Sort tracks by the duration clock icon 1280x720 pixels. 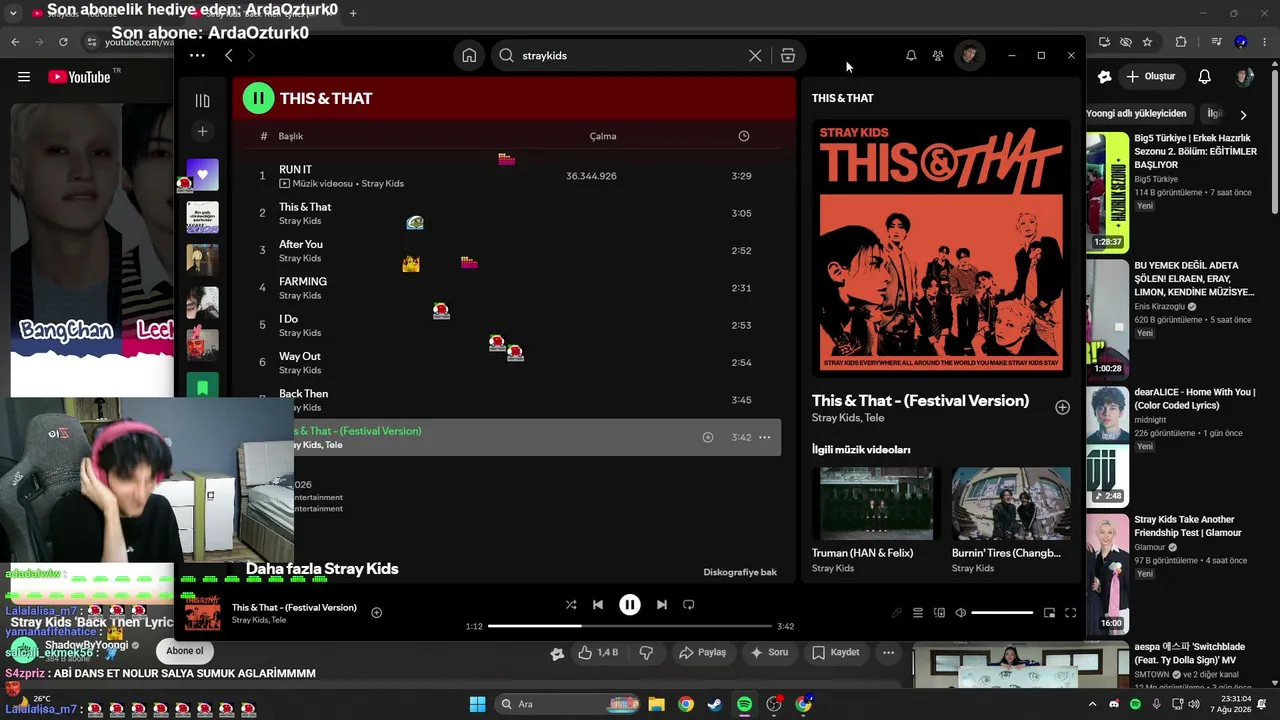(x=743, y=136)
